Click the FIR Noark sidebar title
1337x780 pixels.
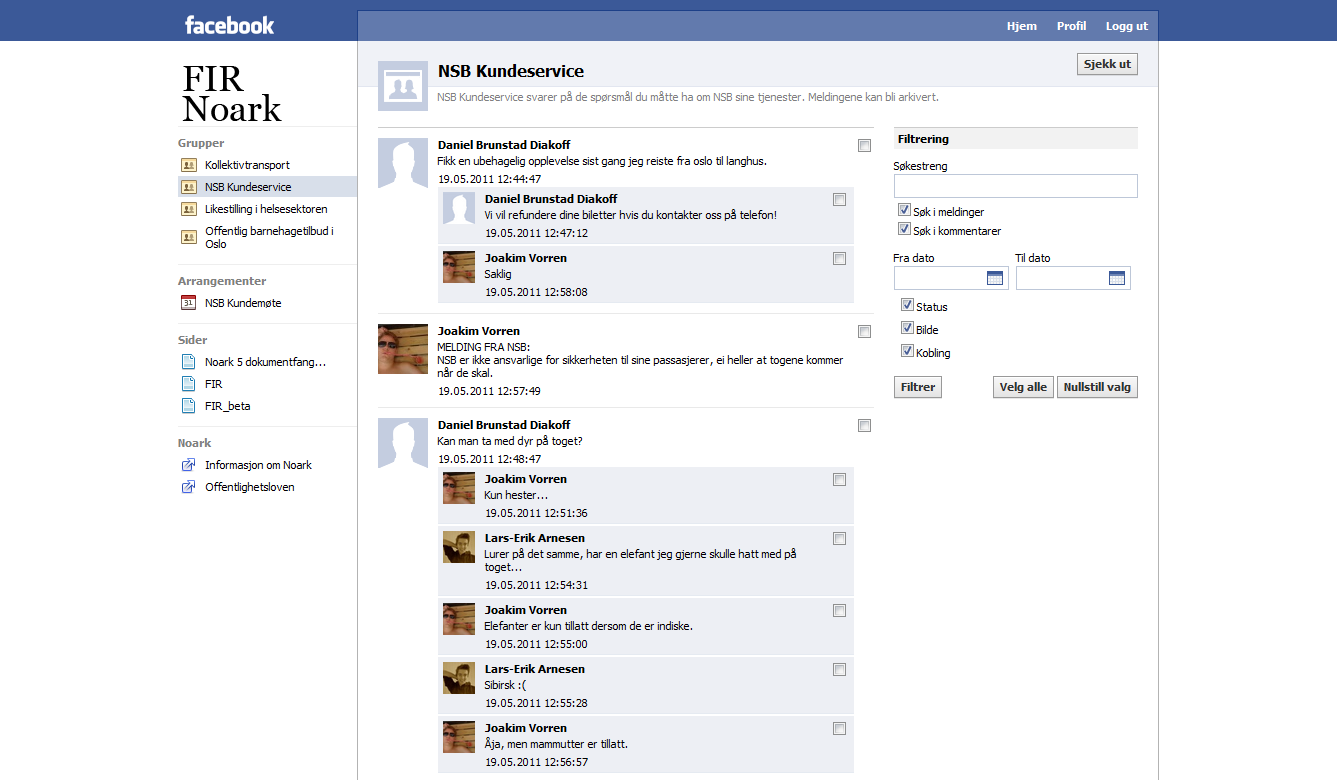[232, 93]
